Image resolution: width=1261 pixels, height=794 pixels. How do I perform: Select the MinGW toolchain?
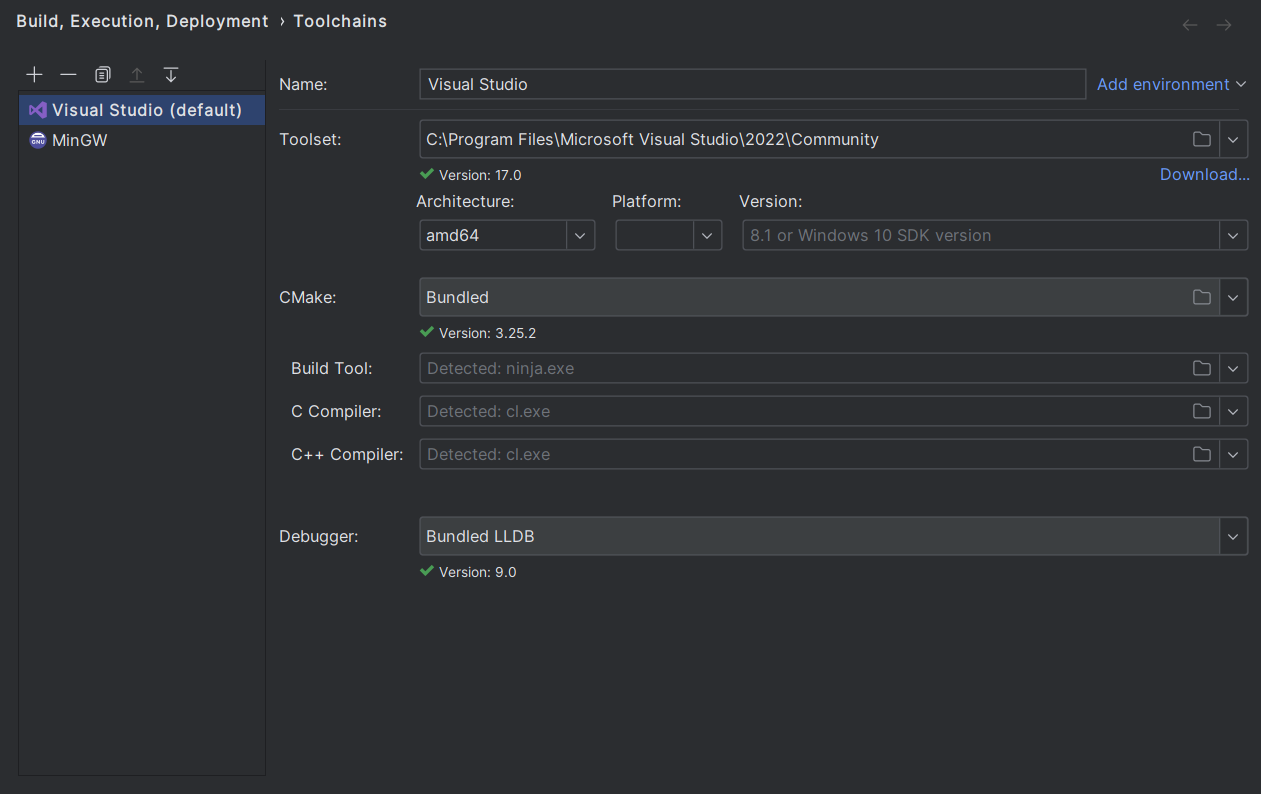coord(142,140)
